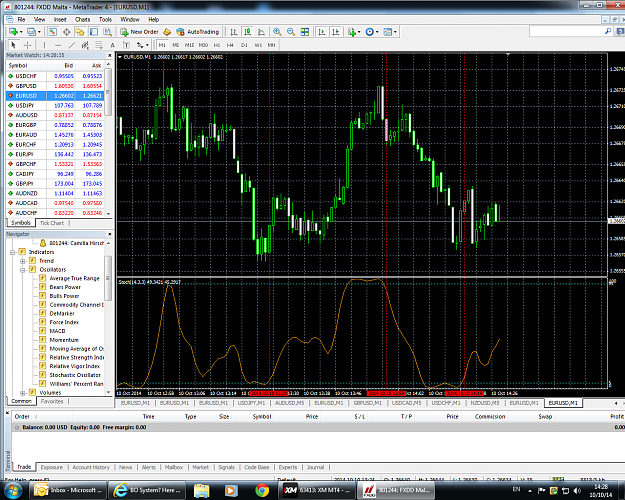Select the EURUSD row in Market Watch
The width and height of the screenshot is (625, 500).
[55, 96]
